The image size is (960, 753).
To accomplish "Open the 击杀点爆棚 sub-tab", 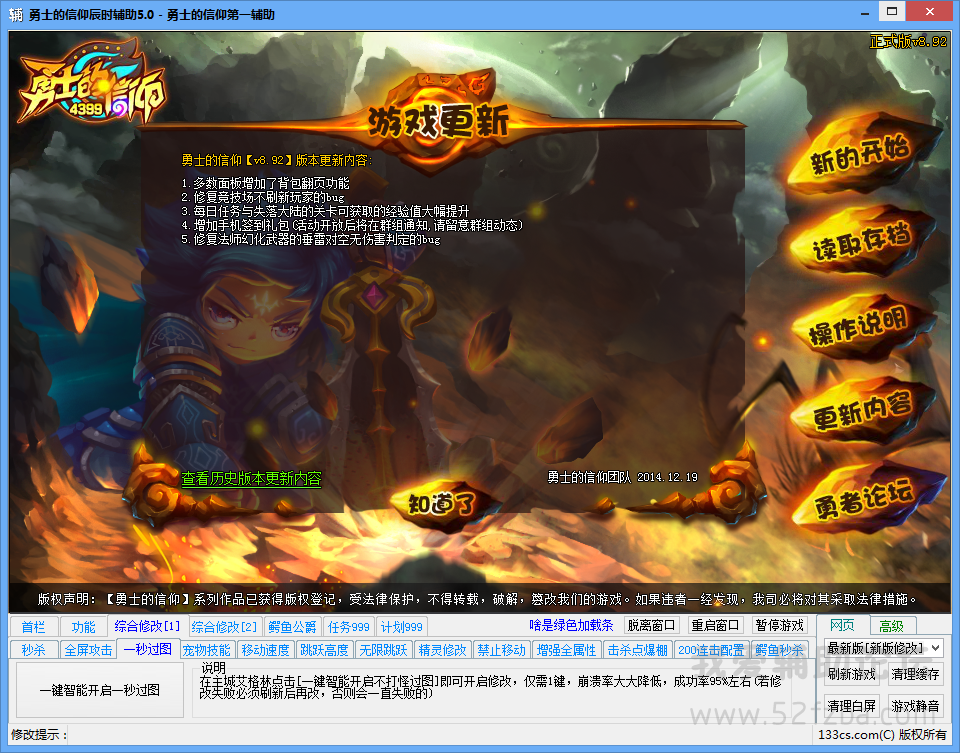I will click(x=637, y=650).
